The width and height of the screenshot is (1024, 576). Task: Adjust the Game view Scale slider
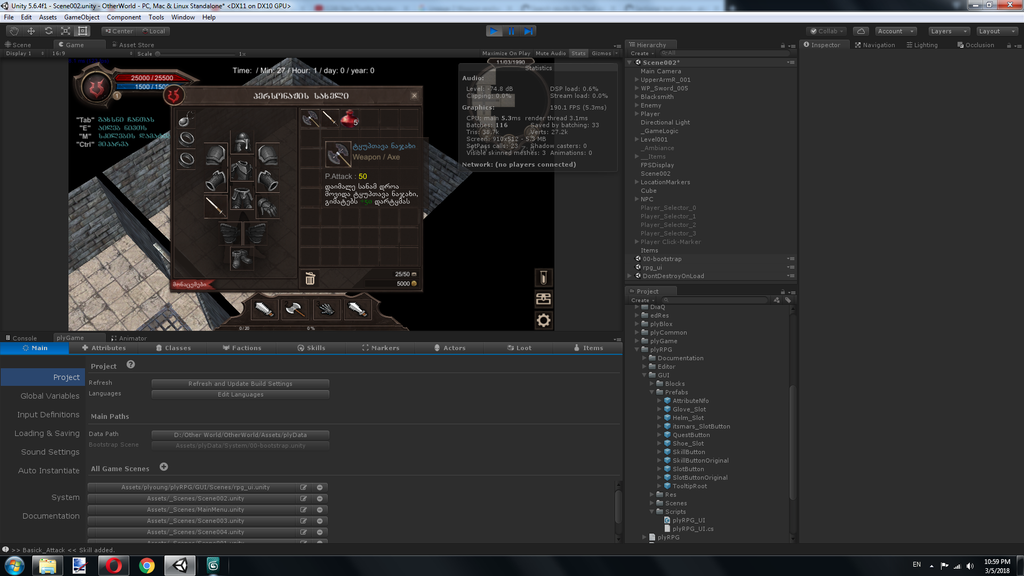point(197,54)
